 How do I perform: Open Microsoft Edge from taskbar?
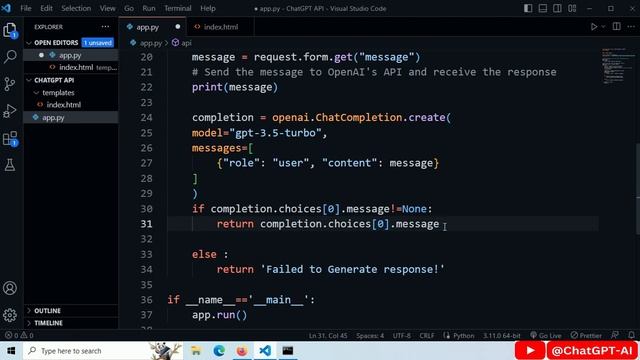[x=219, y=351]
